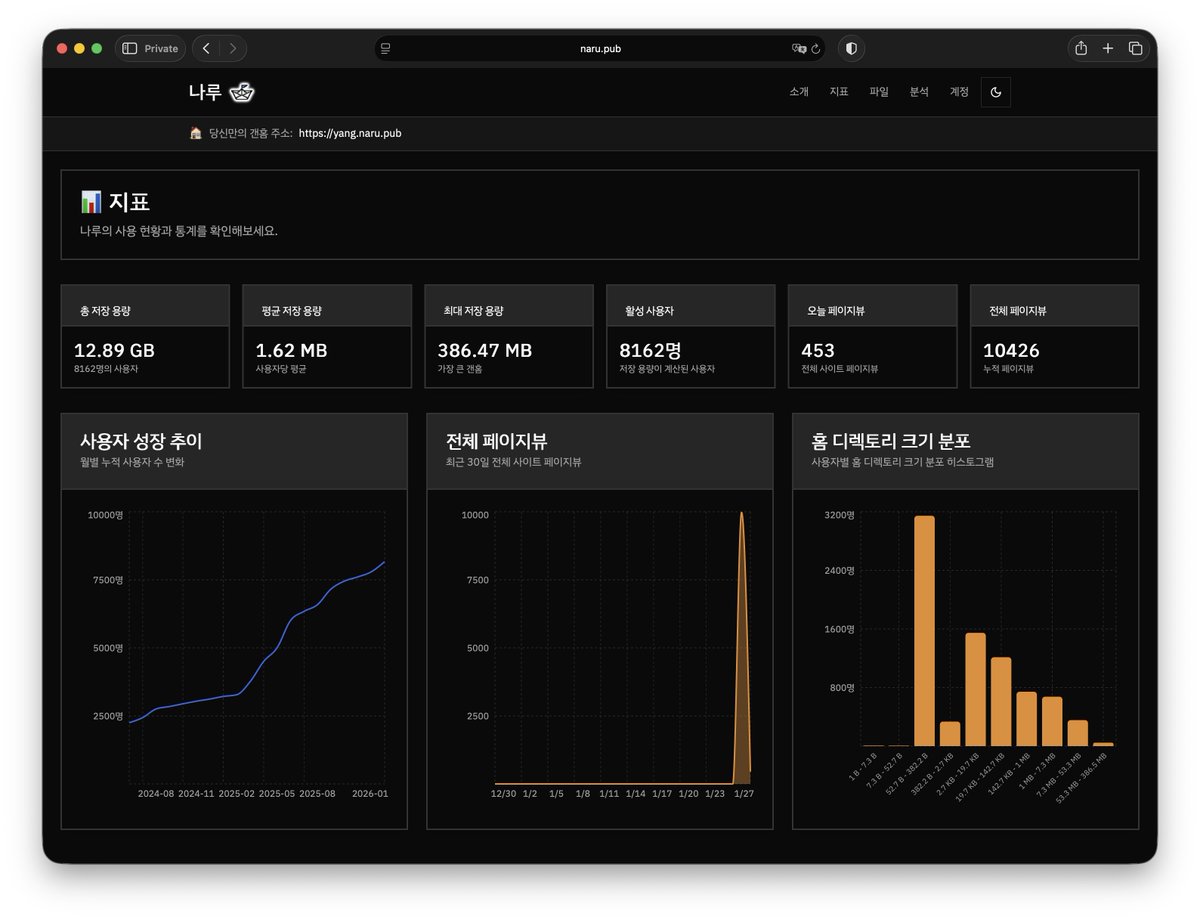
Task: Show tab overview icon
Action: coord(1135,48)
